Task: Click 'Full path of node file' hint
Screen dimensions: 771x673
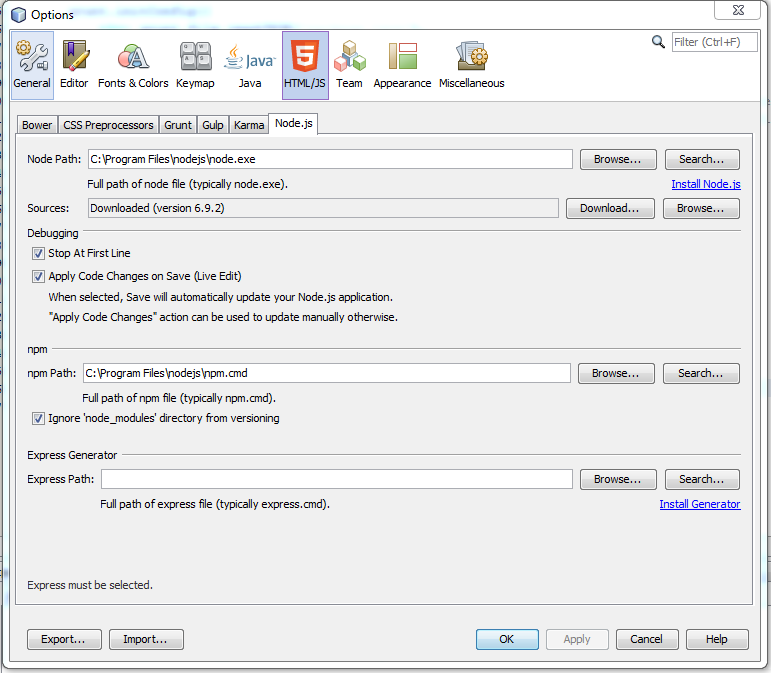Action: coord(187,184)
